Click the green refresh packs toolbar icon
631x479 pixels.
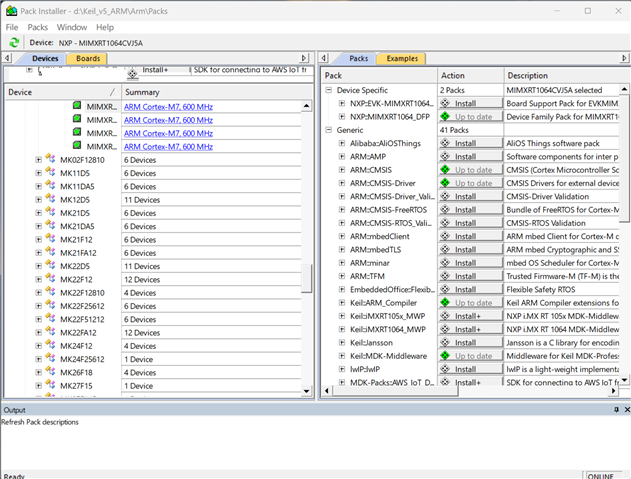click(x=14, y=43)
